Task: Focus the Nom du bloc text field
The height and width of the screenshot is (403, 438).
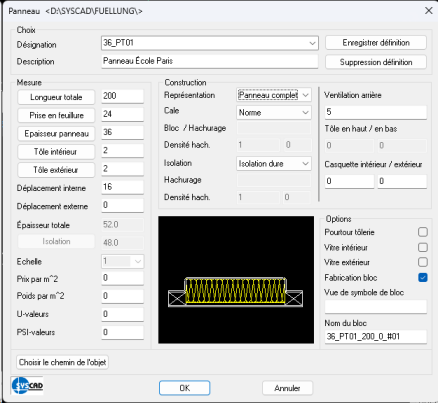Action: (376, 337)
